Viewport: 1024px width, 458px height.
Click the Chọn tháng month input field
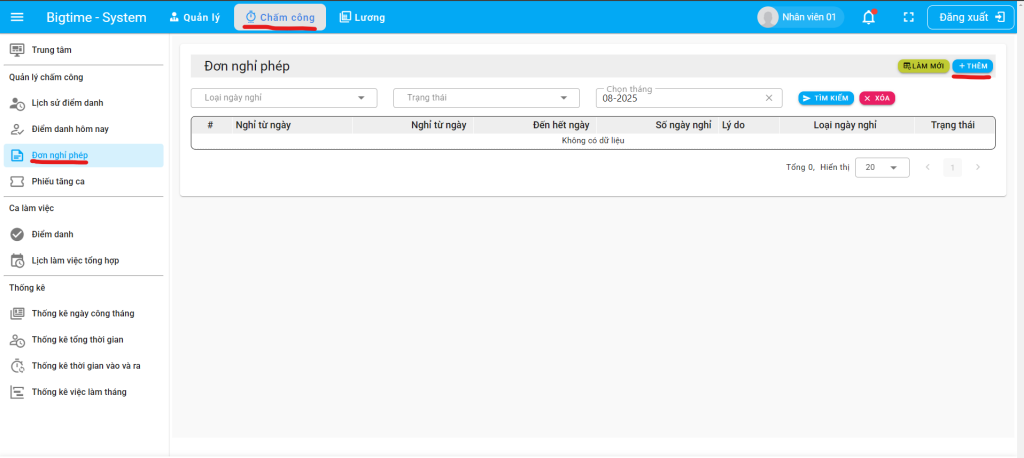[680, 98]
